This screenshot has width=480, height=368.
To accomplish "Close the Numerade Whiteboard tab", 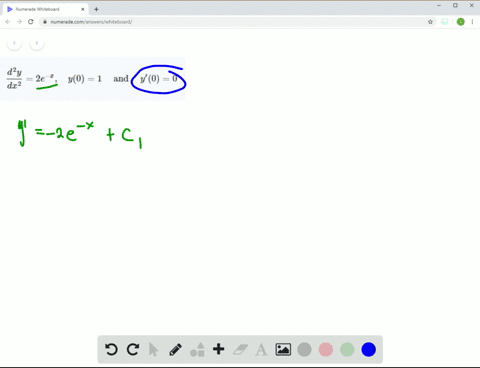I will pyautogui.click(x=83, y=9).
